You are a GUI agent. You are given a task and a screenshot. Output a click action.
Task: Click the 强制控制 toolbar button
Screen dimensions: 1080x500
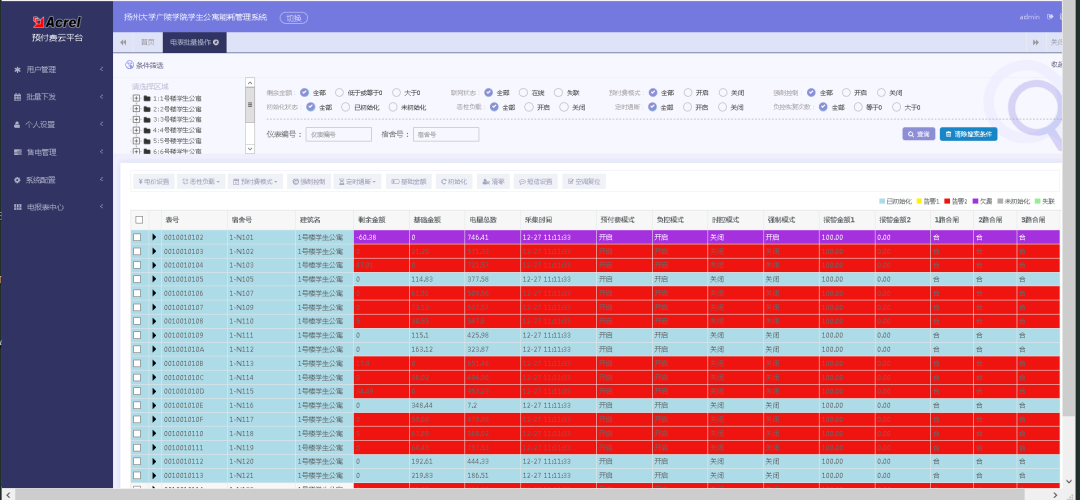tap(309, 182)
